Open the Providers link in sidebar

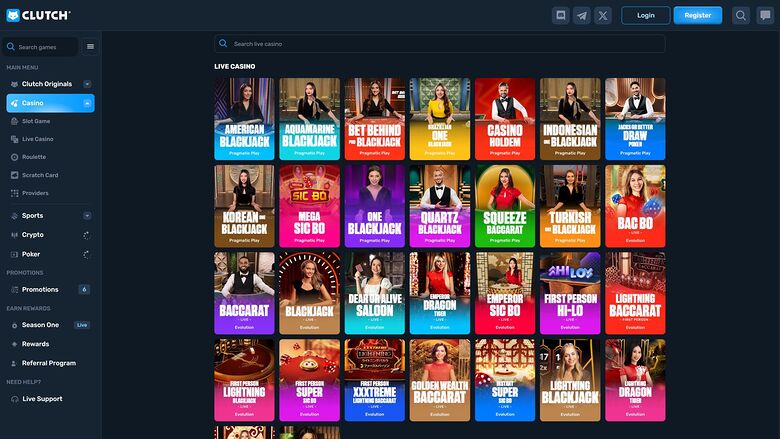[x=35, y=193]
